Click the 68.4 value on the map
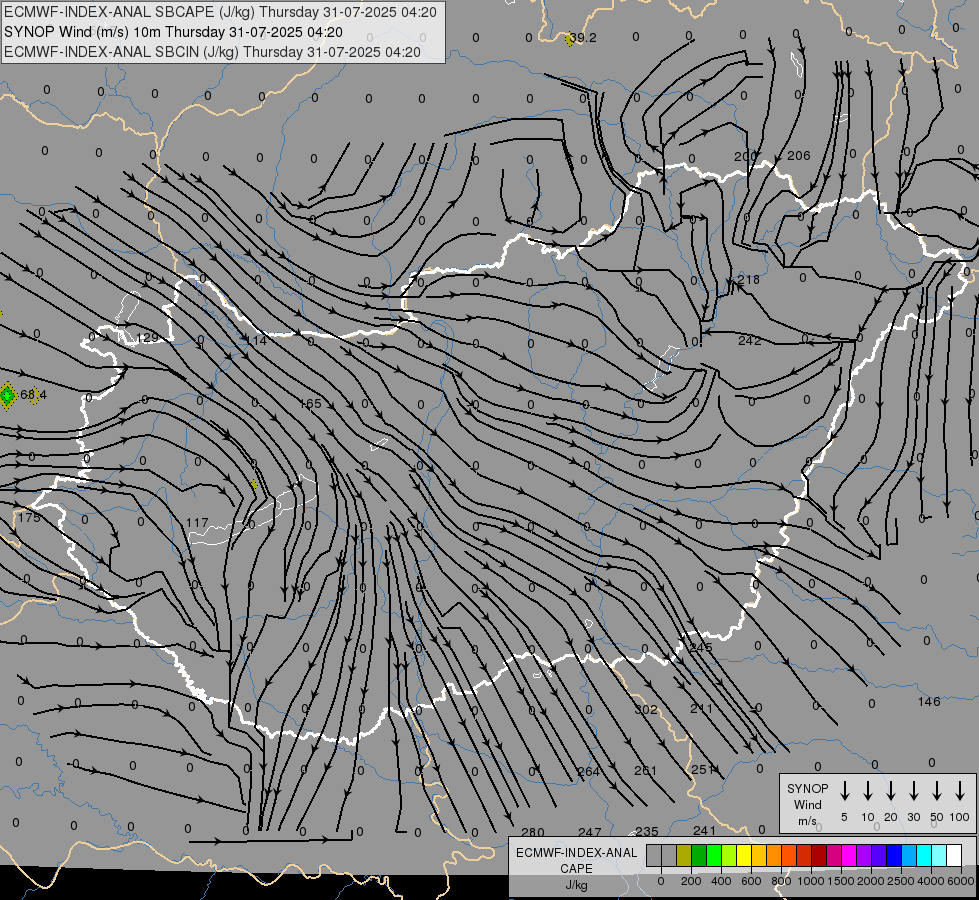Viewport: 979px width, 900px height. pos(33,395)
